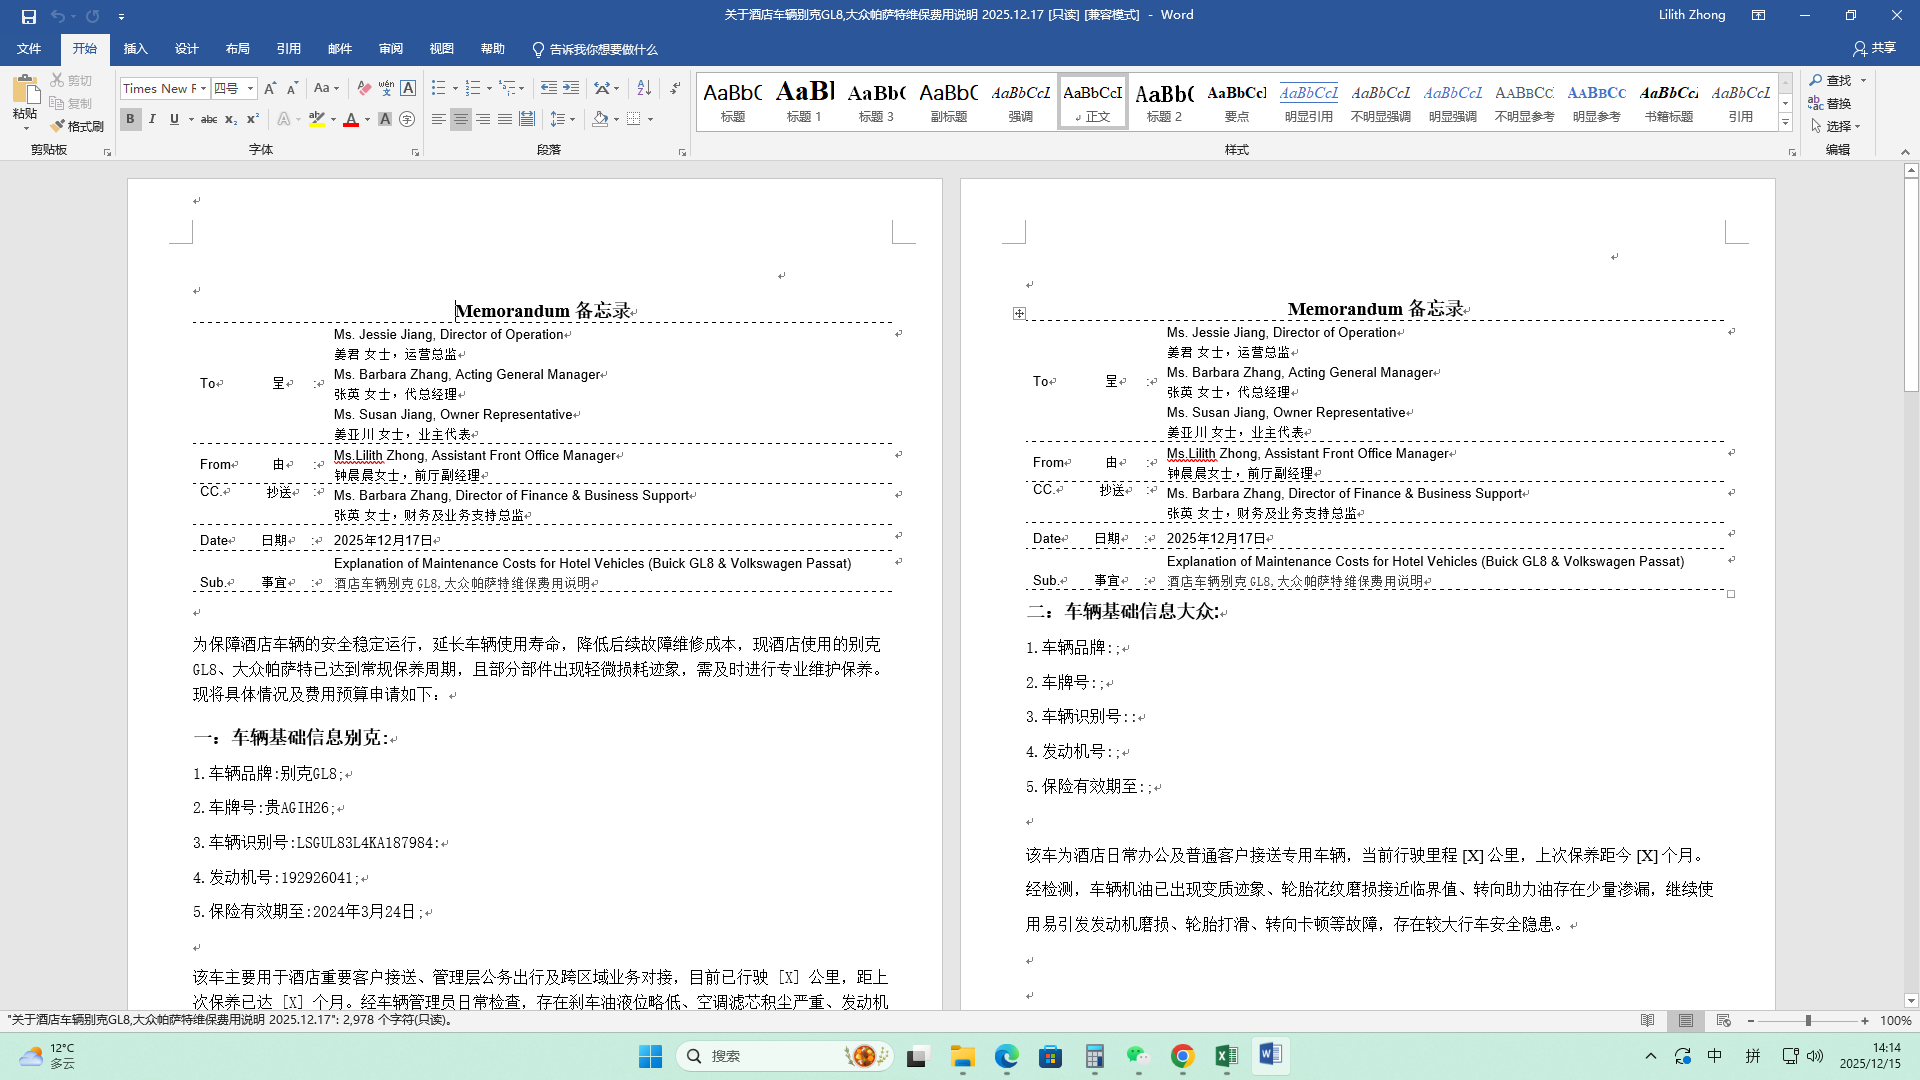Expand the styles gallery more arrow
Screen dimensions: 1920x1080
tap(1785, 122)
